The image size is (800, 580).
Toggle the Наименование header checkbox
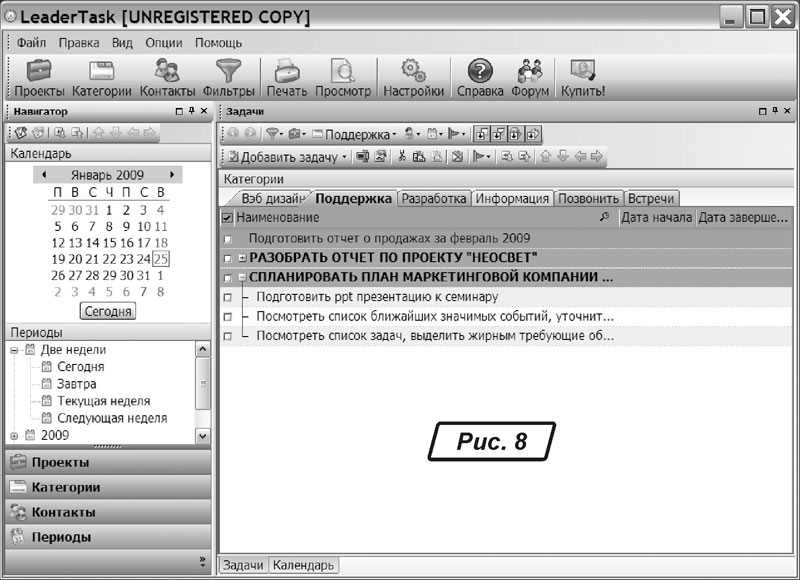[227, 218]
